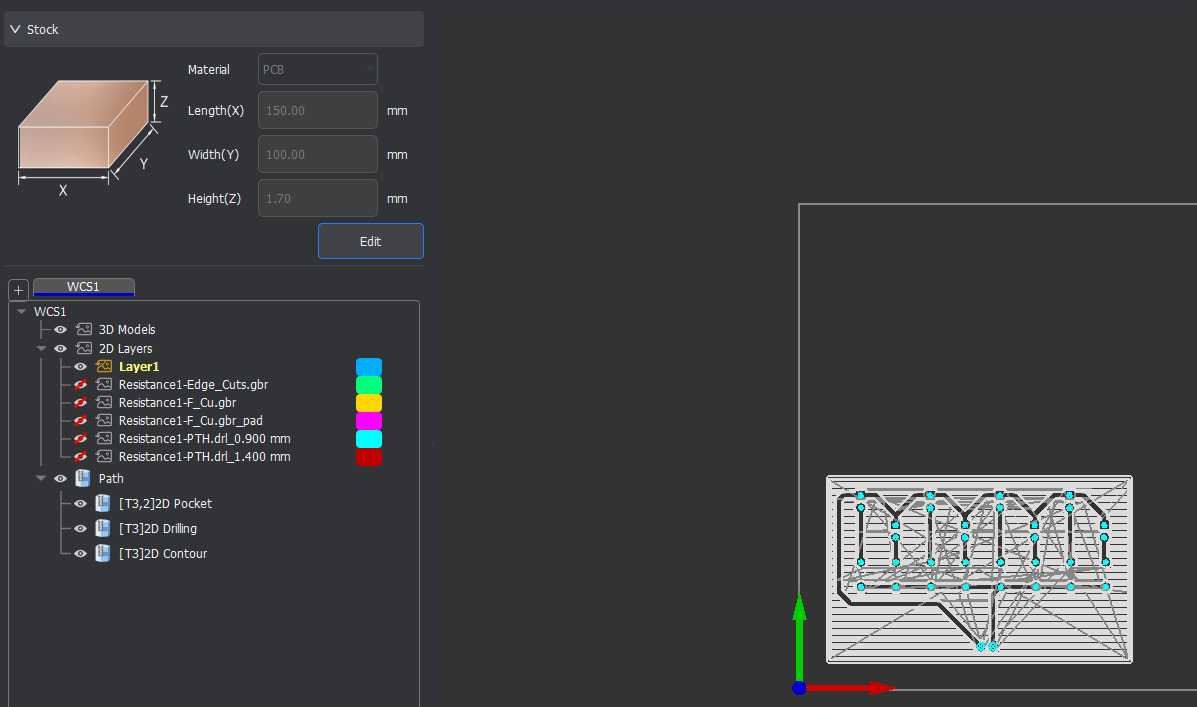This screenshot has height=707, width=1197.
Task: Show the hidden Resistance1-F_Cu.gbr layer
Action: (81, 403)
